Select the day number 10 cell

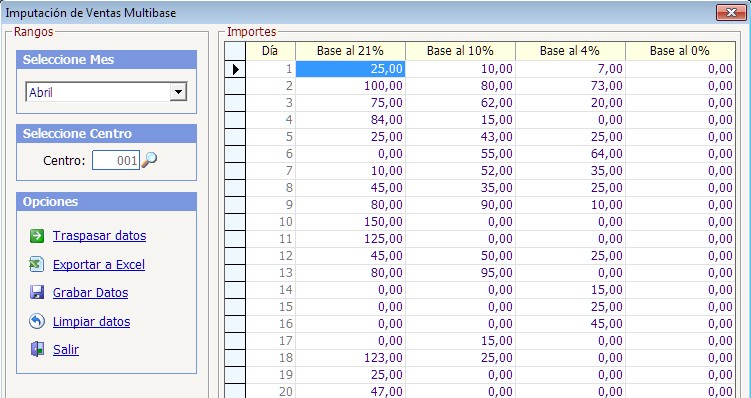pyautogui.click(x=271, y=222)
